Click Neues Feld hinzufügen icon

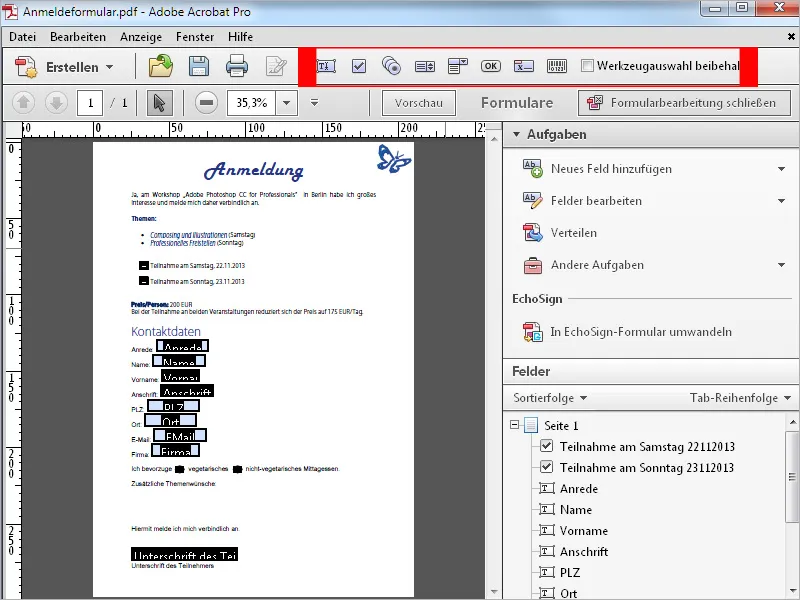pyautogui.click(x=533, y=169)
